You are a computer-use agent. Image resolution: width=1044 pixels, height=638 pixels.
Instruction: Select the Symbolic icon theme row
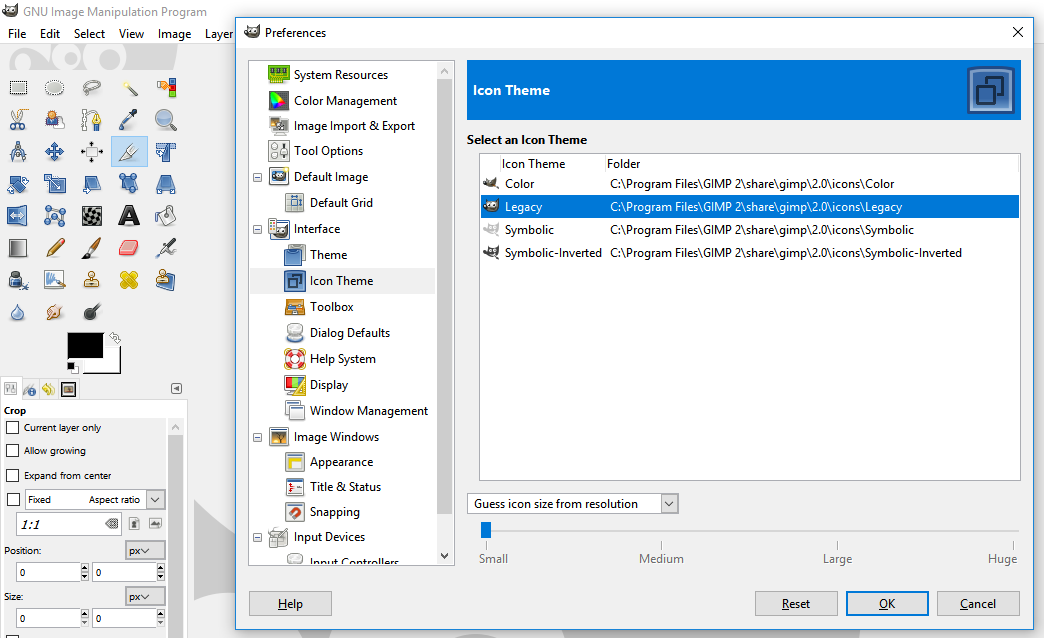tap(750, 230)
